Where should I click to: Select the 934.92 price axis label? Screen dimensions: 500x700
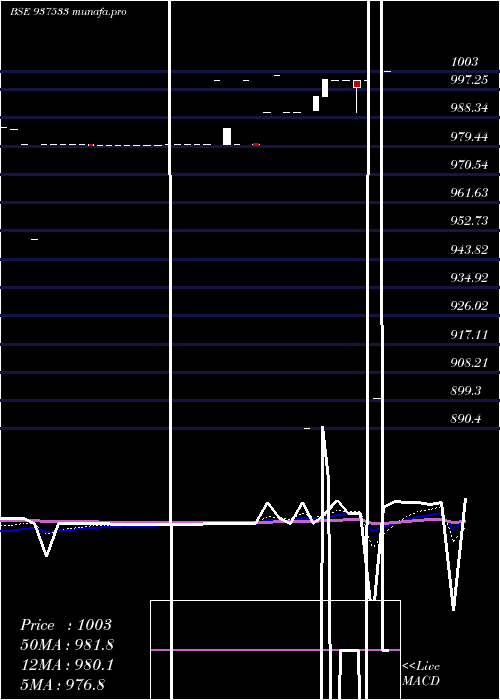click(469, 278)
